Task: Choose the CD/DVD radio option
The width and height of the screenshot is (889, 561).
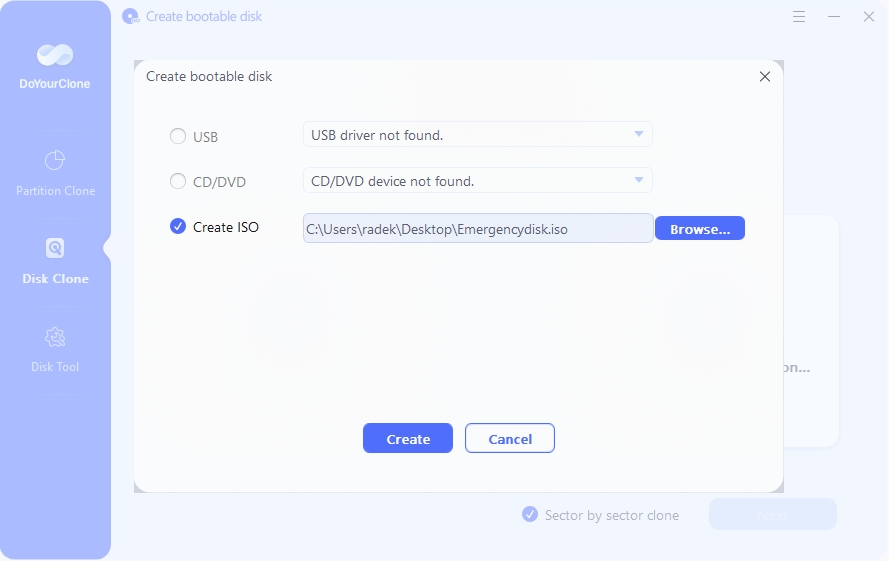Action: pyautogui.click(x=178, y=182)
